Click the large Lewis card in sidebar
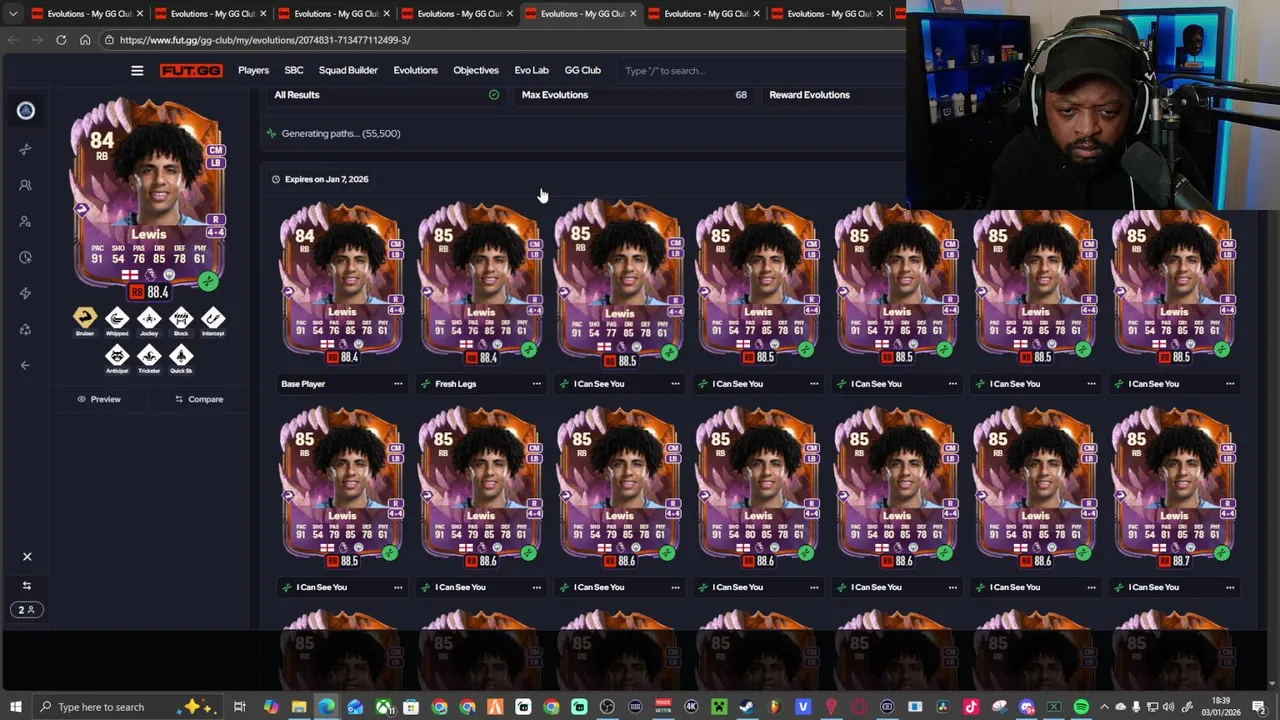This screenshot has height=720, width=1280. coord(148,198)
